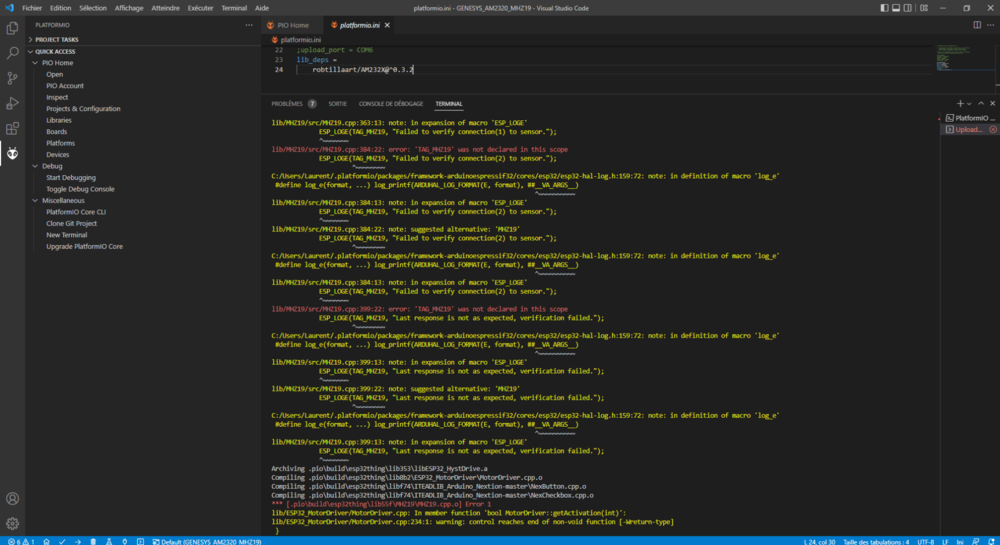1000x545 pixels.
Task: Toggle the secondary sidebar visibility
Action: tap(908, 8)
